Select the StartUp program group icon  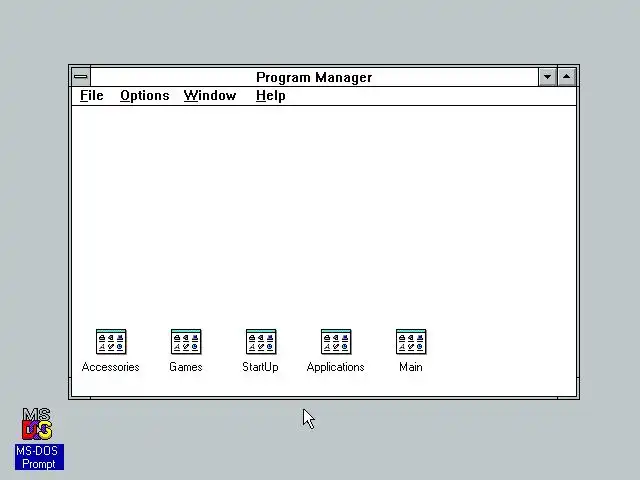(261, 342)
